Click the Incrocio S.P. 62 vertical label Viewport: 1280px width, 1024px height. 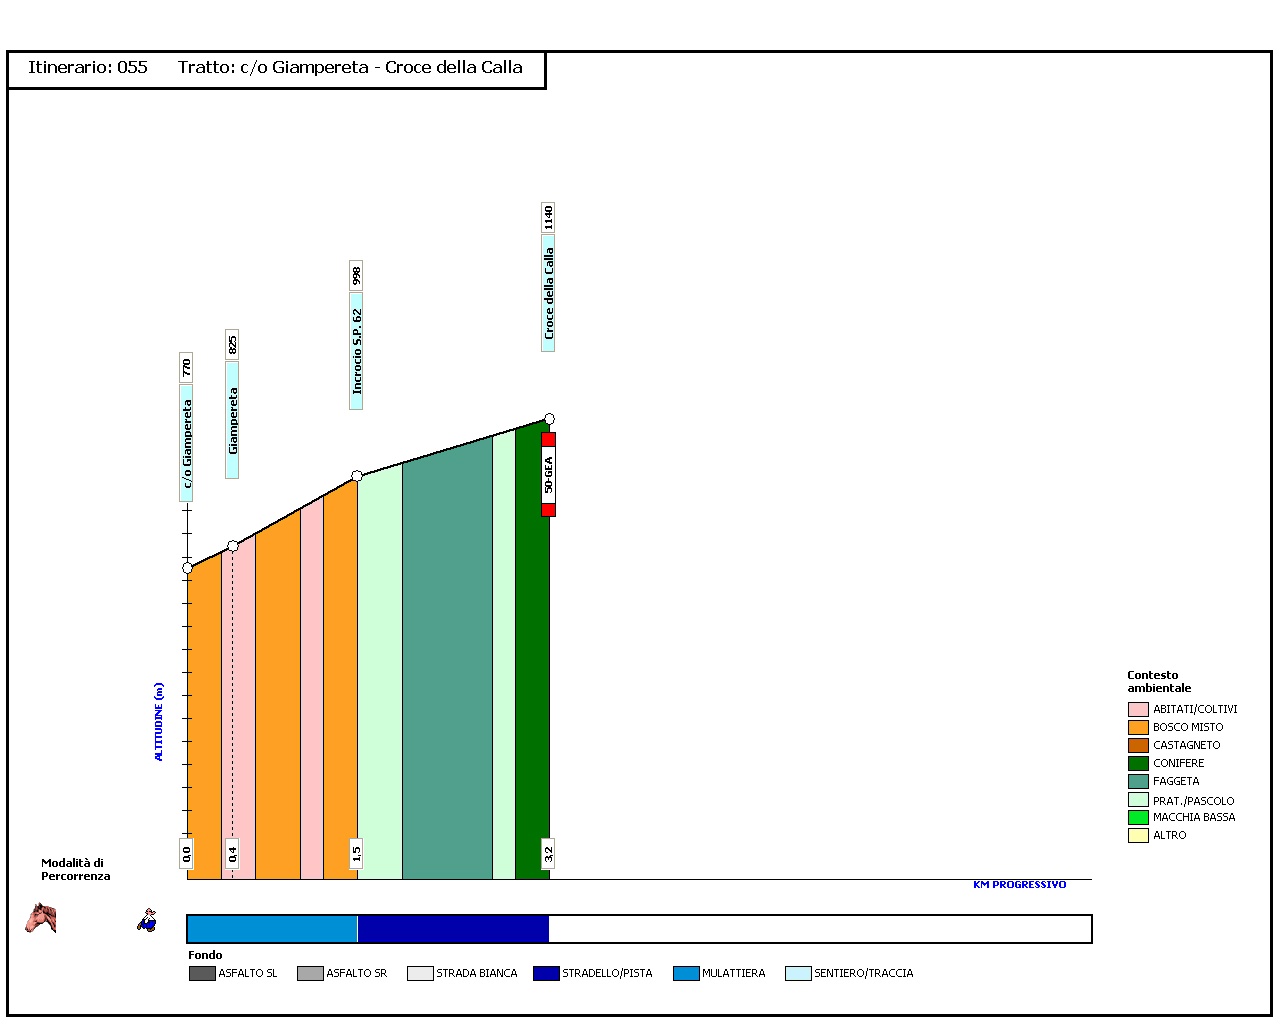pos(357,350)
